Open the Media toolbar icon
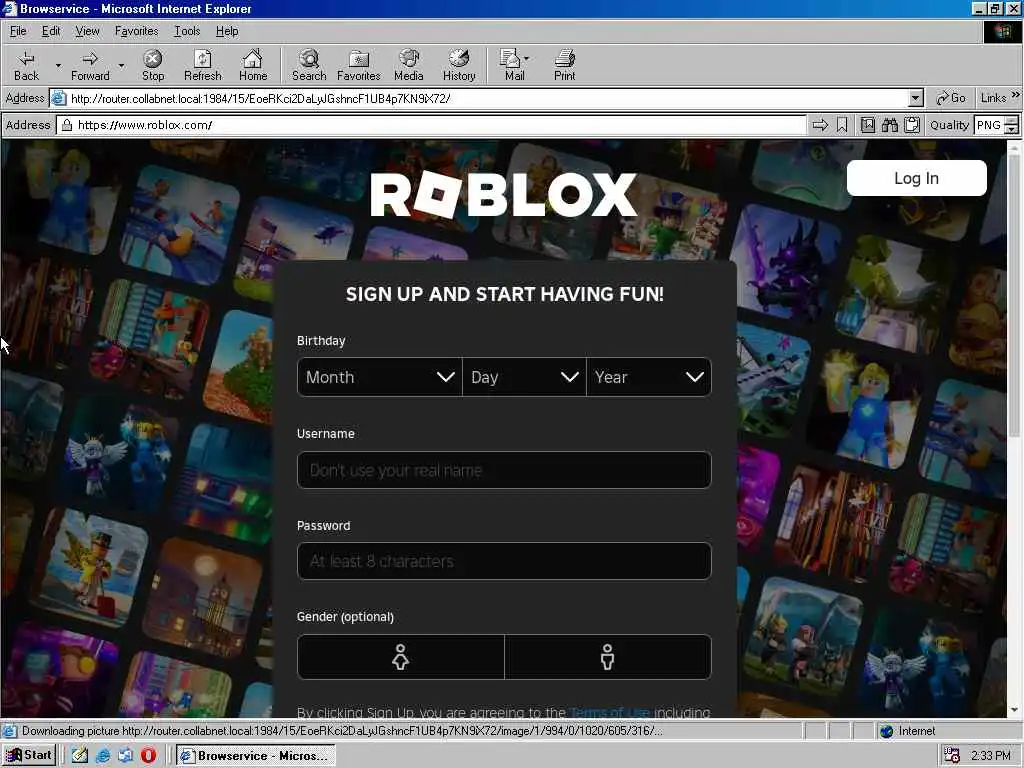 tap(409, 59)
